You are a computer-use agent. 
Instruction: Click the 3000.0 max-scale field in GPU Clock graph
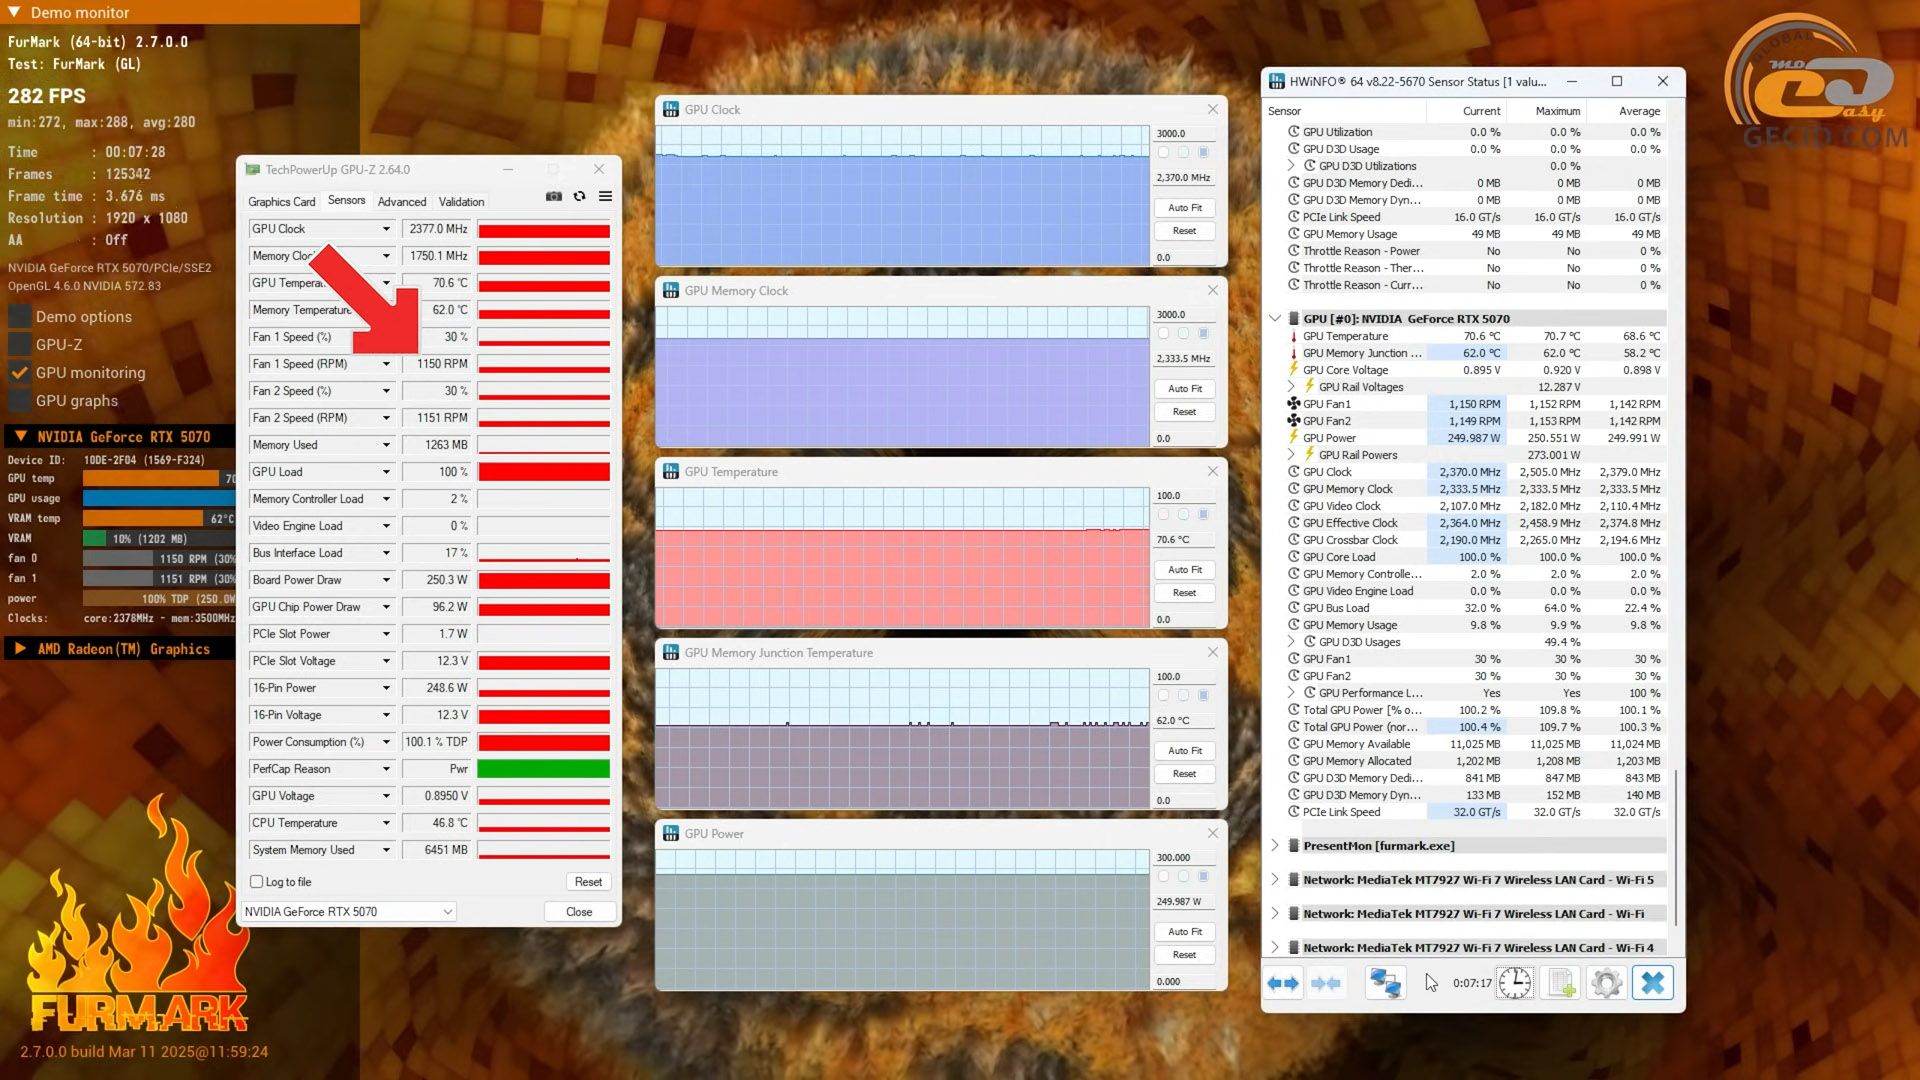(1185, 134)
